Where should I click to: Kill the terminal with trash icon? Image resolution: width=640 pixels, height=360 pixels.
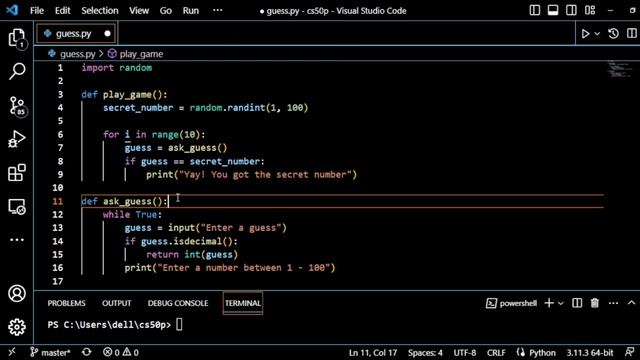(595, 303)
